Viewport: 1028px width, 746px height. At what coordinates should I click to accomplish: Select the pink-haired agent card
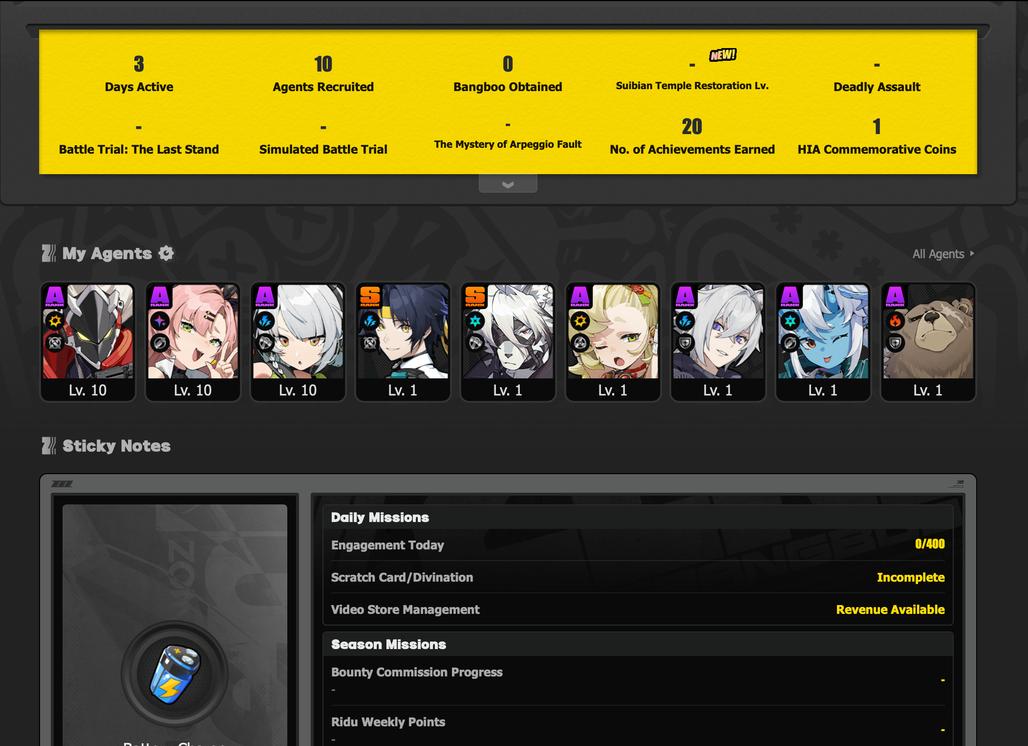coord(193,342)
